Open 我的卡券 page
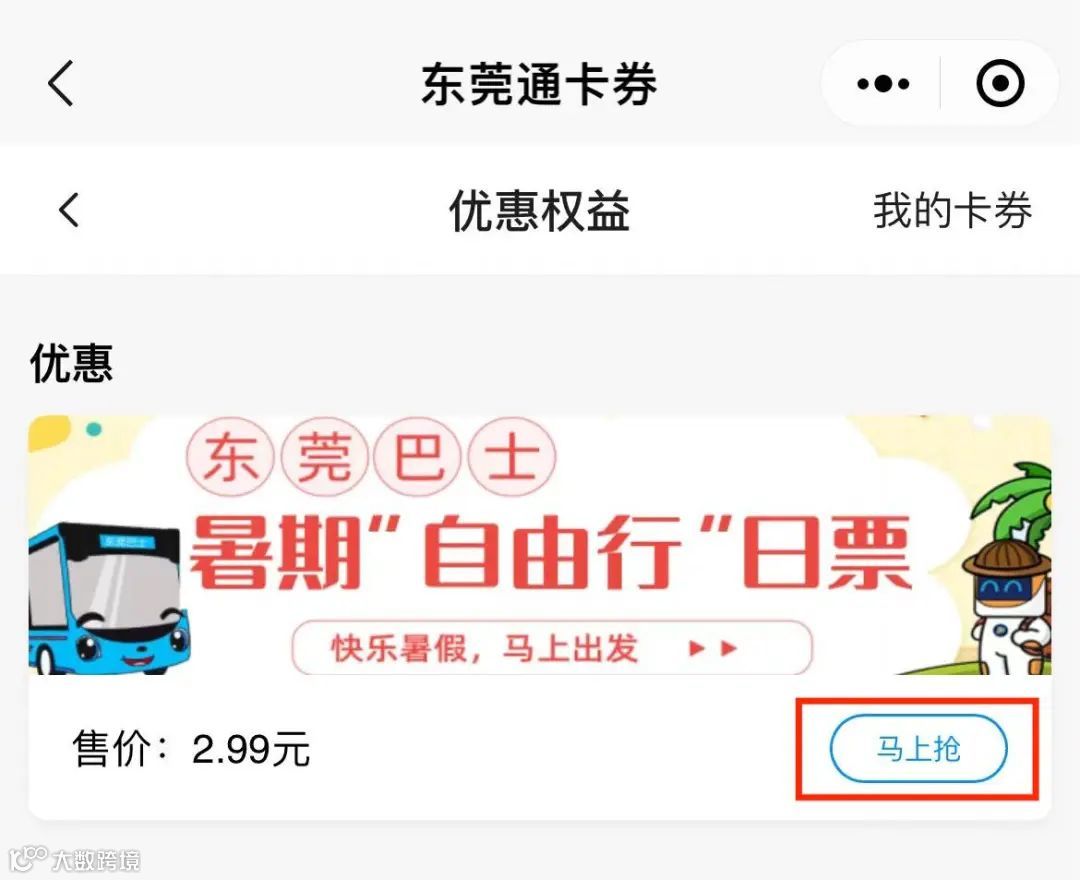This screenshot has height=880, width=1080. click(x=953, y=210)
